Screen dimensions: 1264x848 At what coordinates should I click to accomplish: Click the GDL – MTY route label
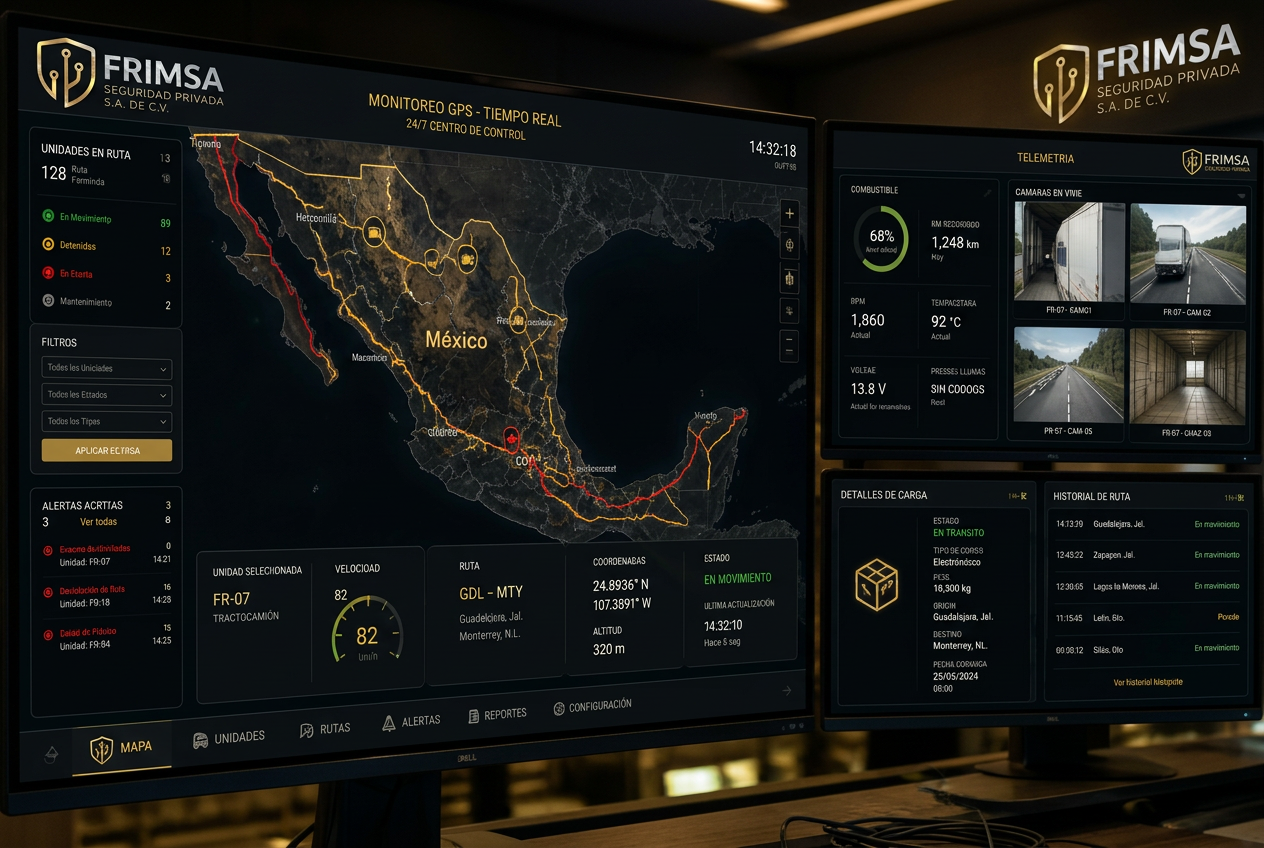(x=493, y=593)
